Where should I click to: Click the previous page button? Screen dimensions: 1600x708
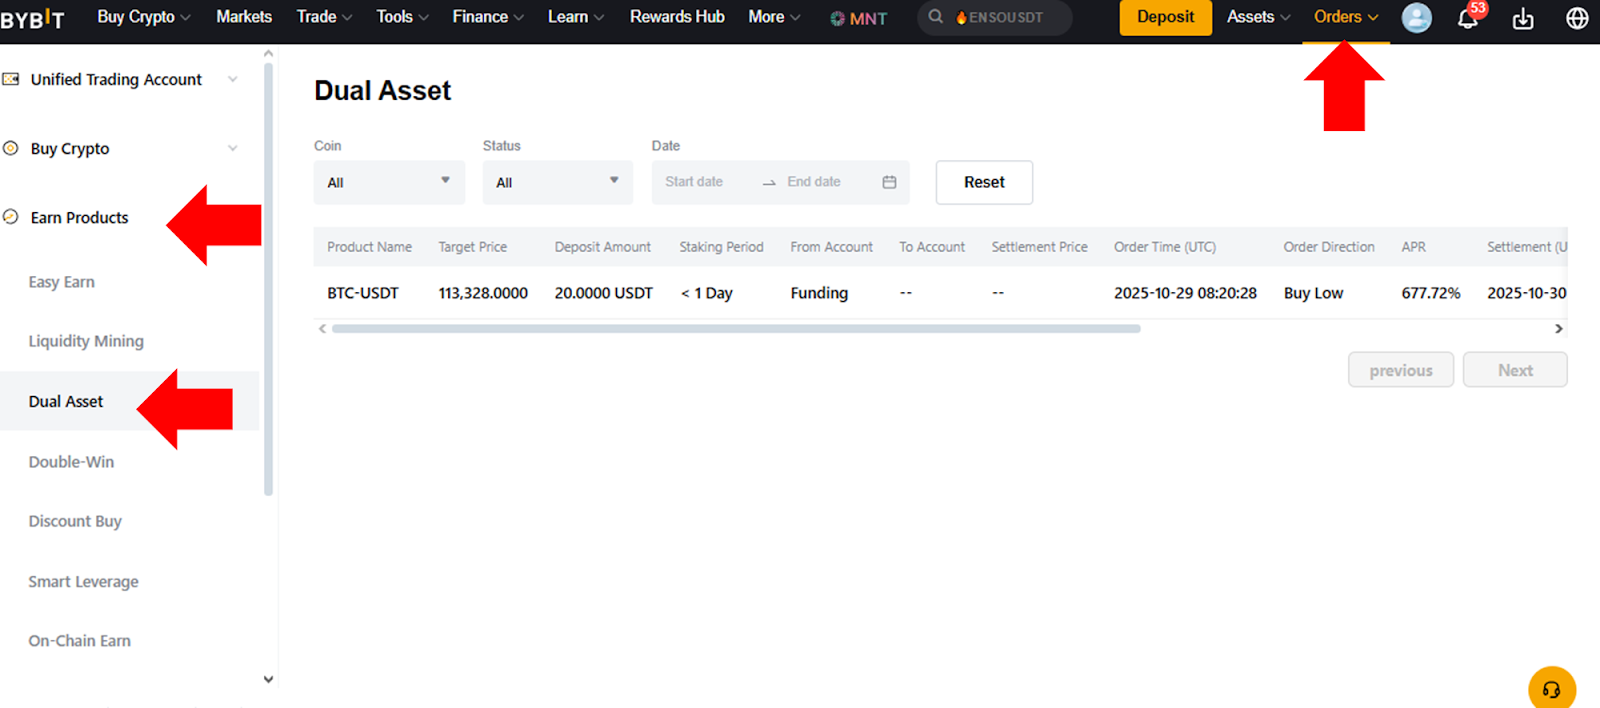point(1401,370)
